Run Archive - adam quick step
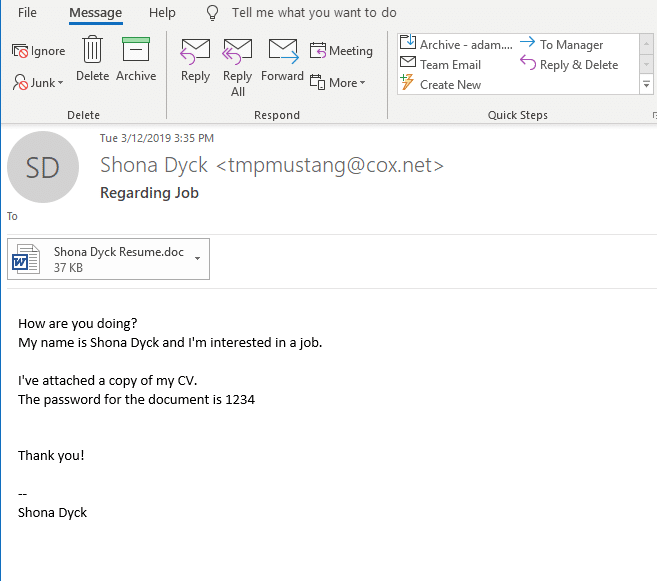The image size is (657, 581). tap(457, 44)
